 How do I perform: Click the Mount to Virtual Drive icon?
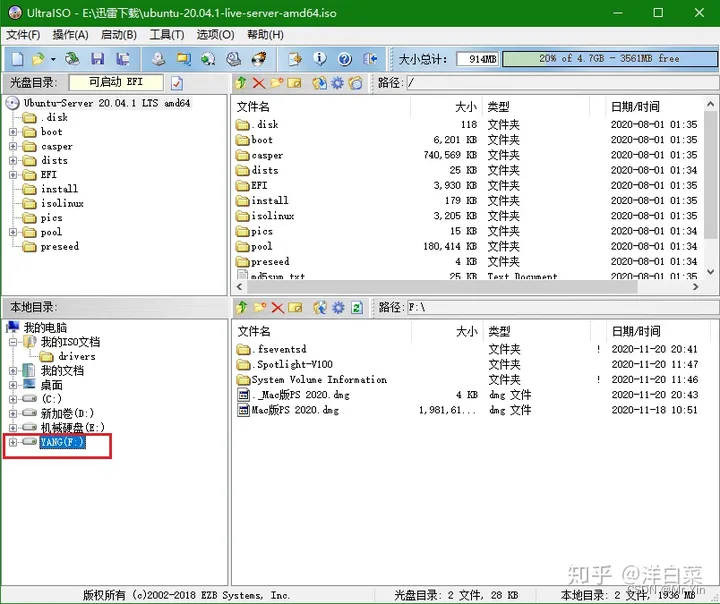pyautogui.click(x=234, y=59)
